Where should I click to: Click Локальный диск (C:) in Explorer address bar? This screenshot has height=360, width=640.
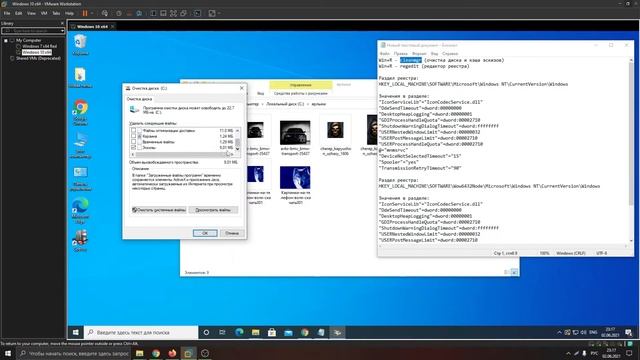(x=285, y=104)
